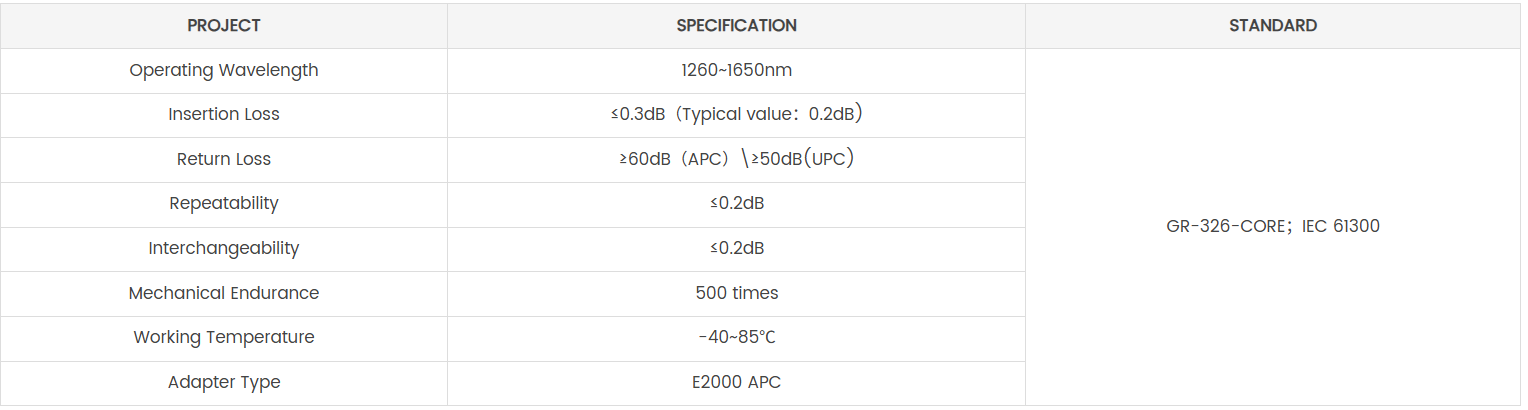Select the Mechanical Endurance label
The height and width of the screenshot is (410, 1528).
click(224, 293)
